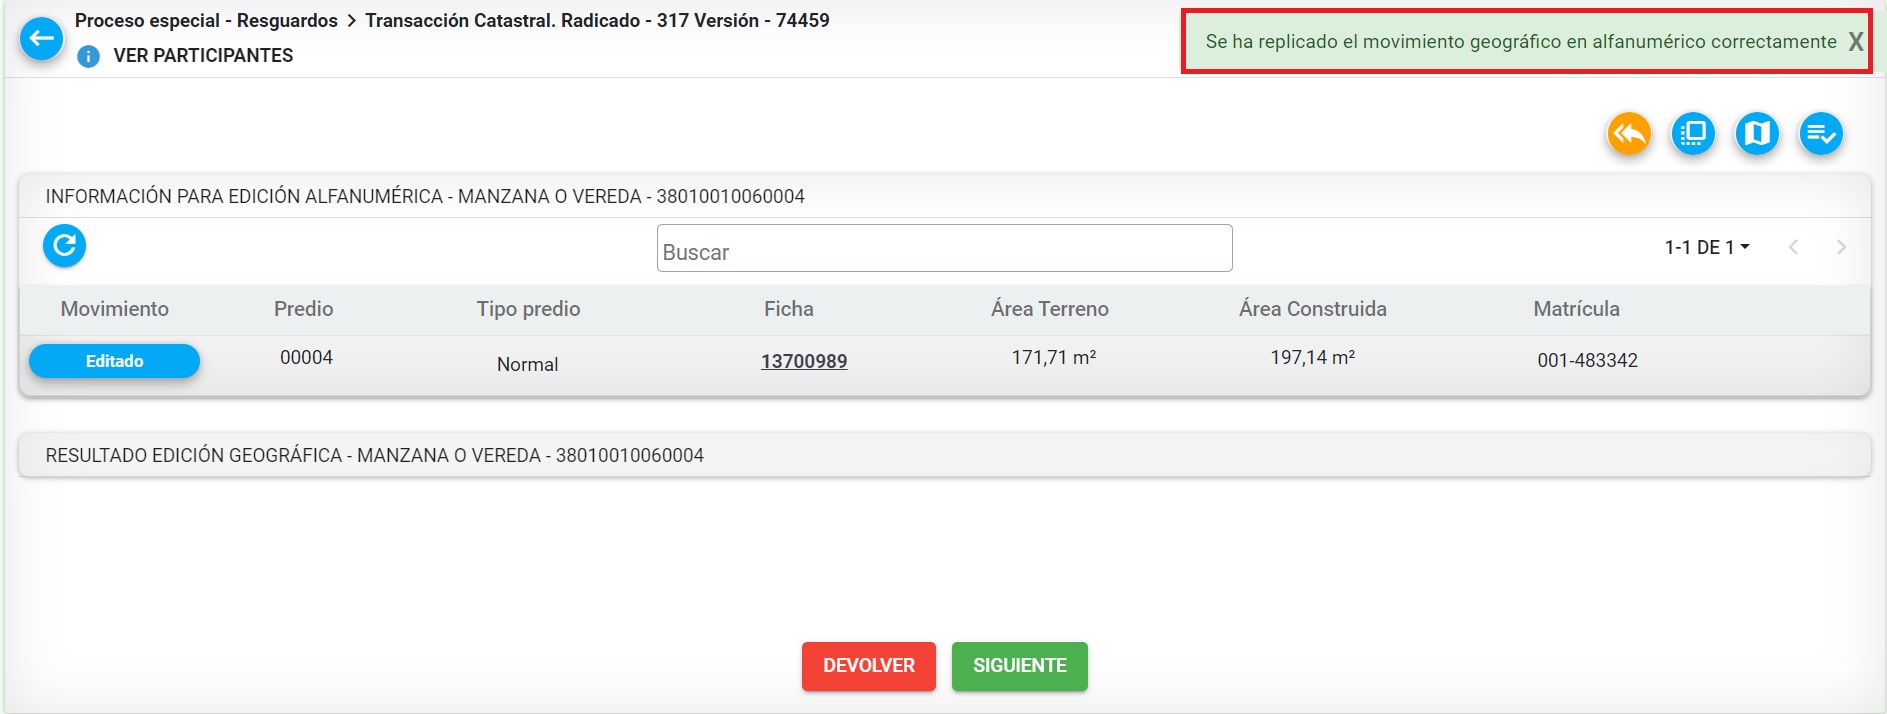Viewport: 1887px width, 714px height.
Task: Open the blue map icon button
Action: point(1757,133)
